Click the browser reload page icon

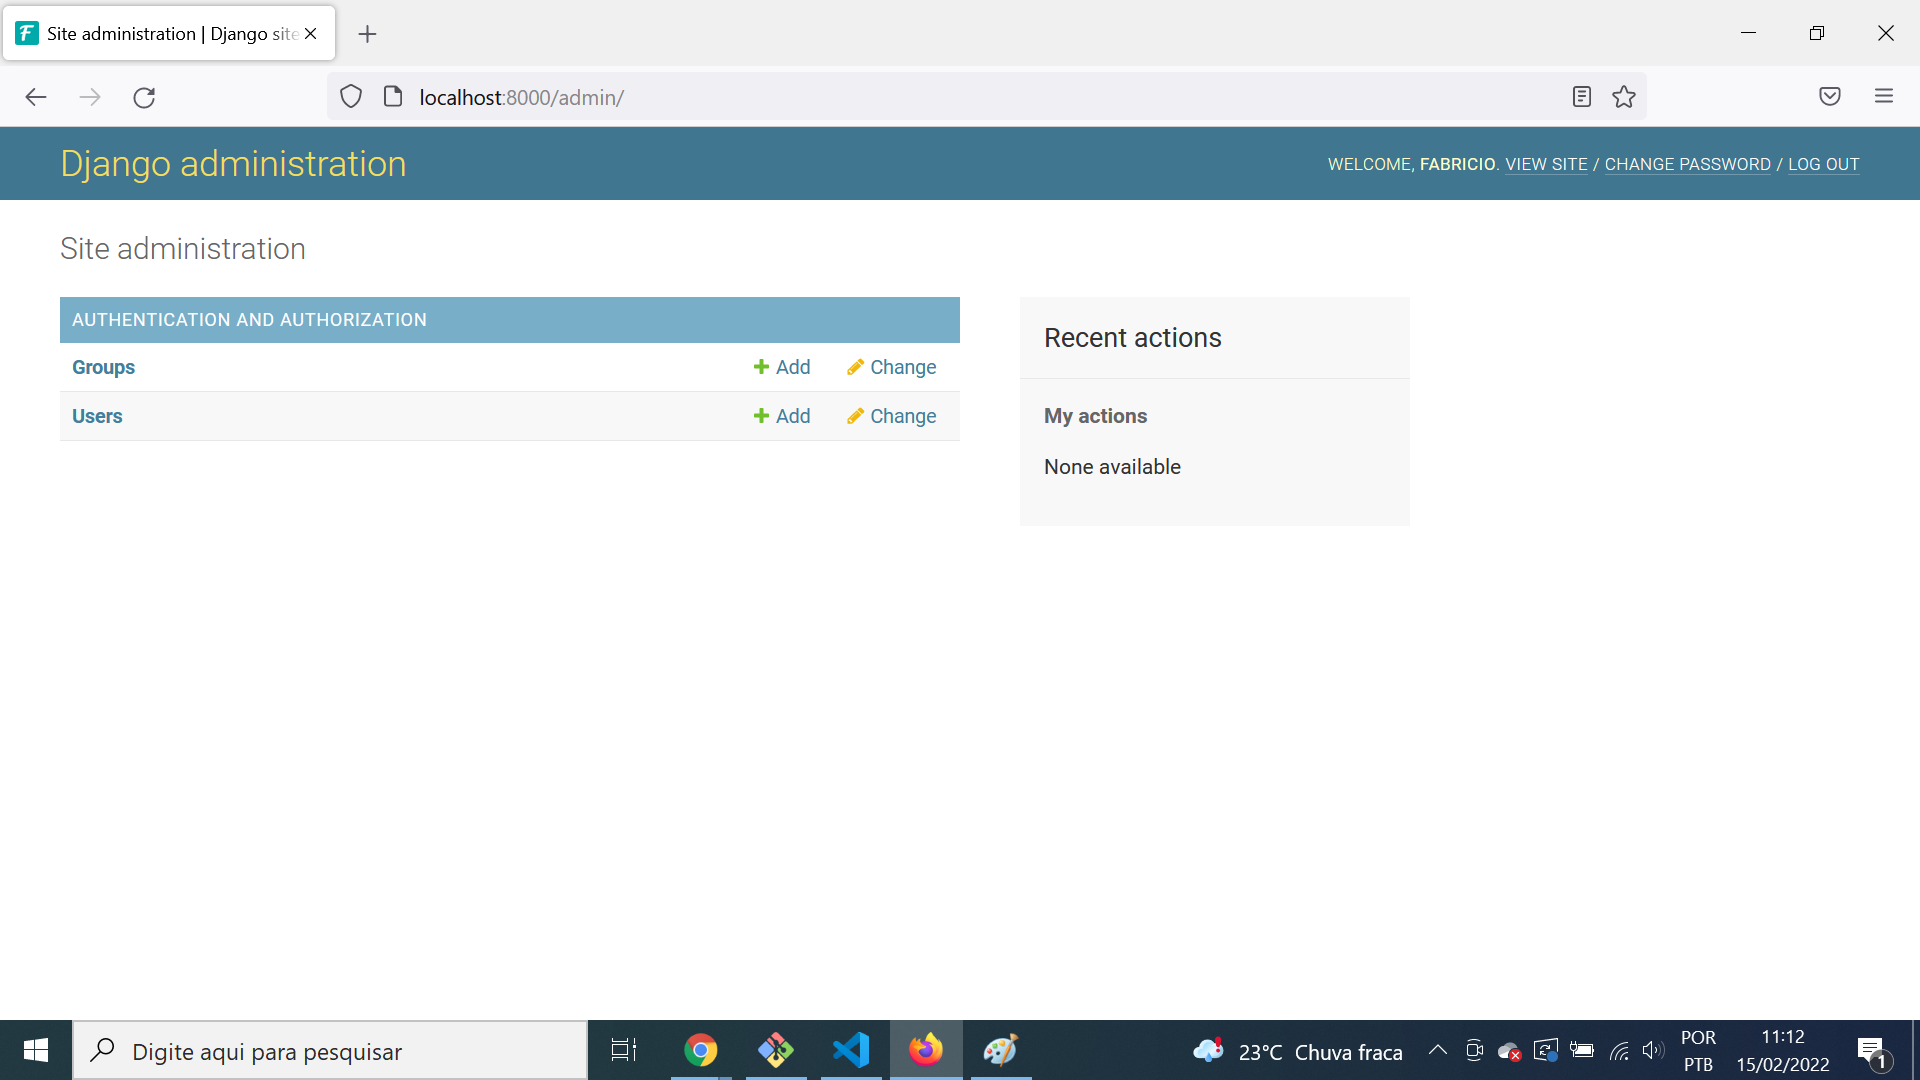tap(144, 97)
